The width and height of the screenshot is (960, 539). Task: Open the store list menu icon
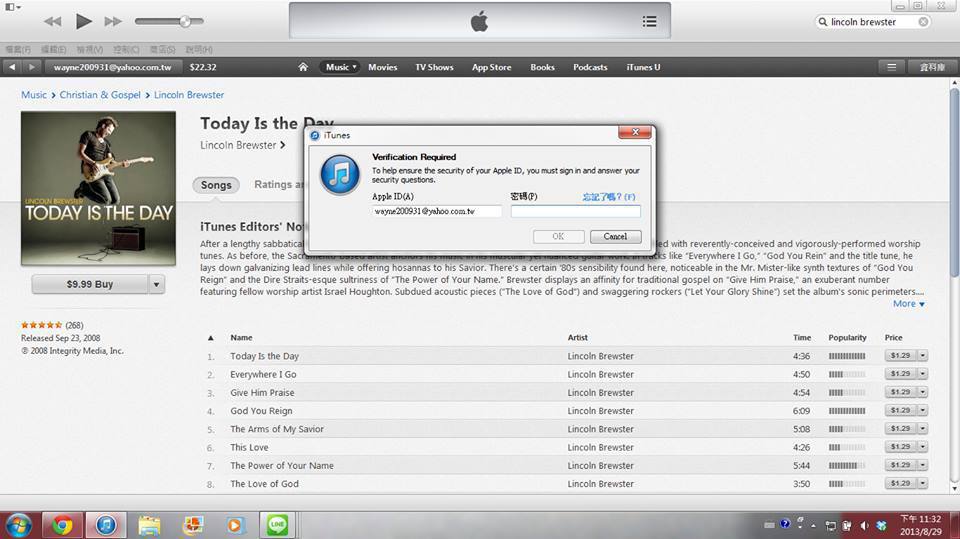(x=892, y=67)
